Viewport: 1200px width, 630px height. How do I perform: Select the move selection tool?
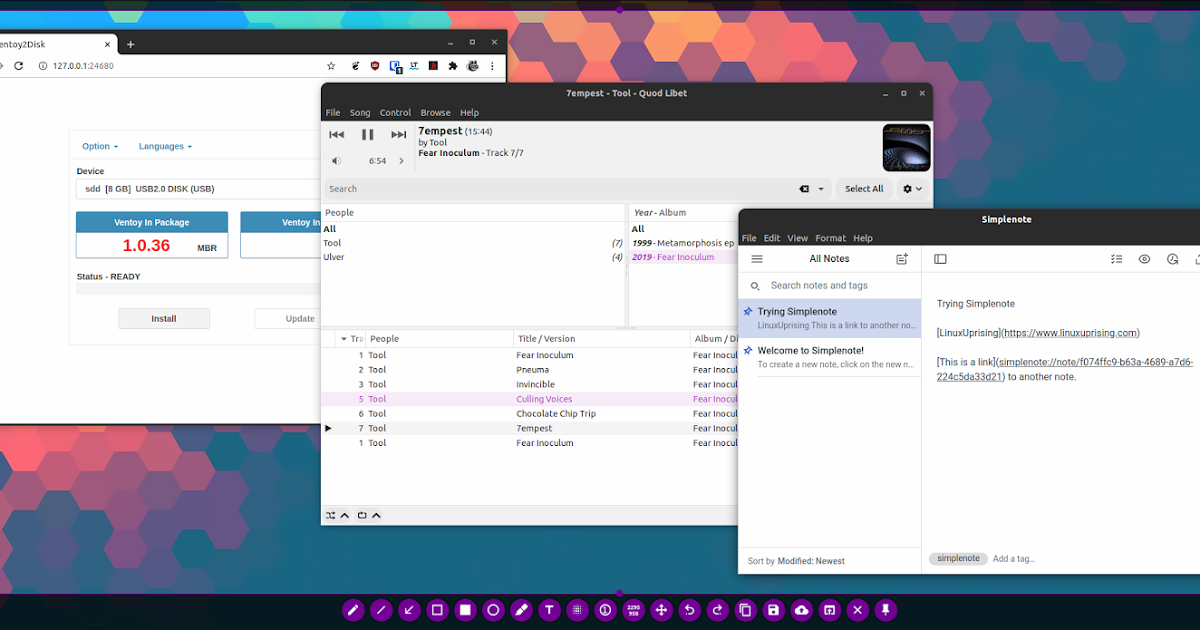click(661, 610)
